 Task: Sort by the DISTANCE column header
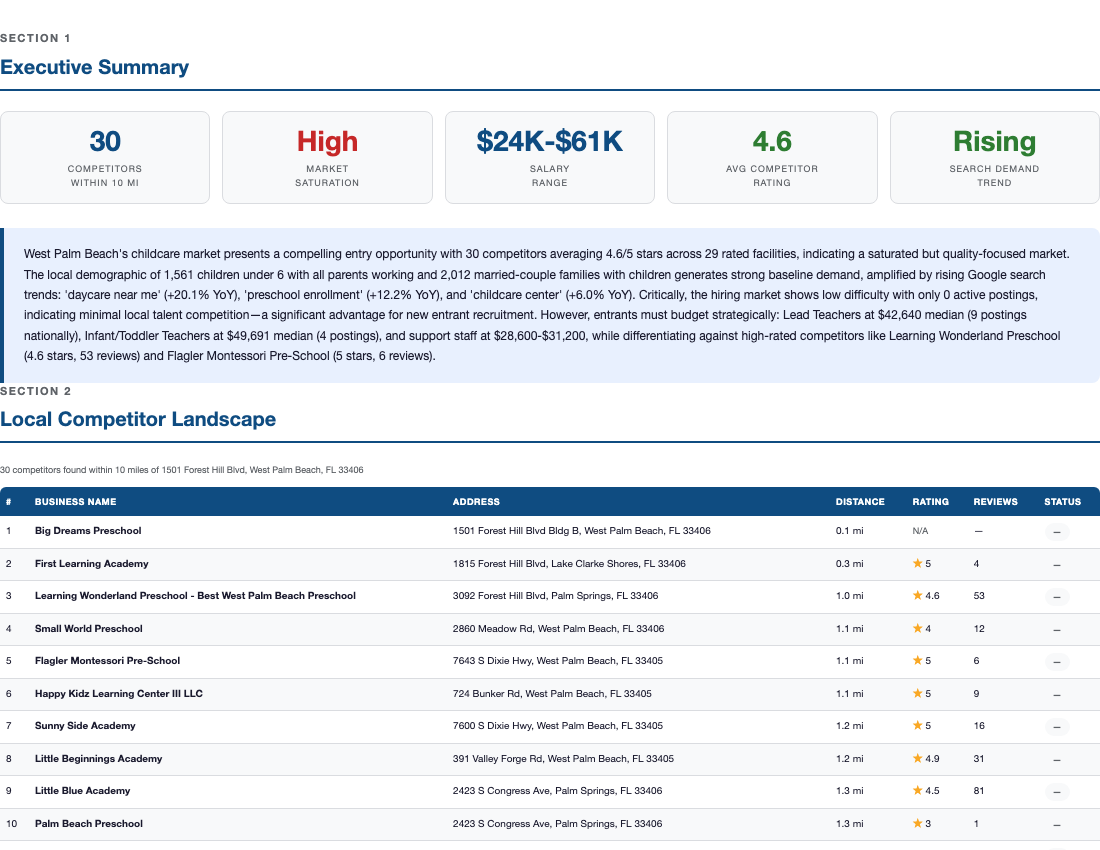point(860,501)
